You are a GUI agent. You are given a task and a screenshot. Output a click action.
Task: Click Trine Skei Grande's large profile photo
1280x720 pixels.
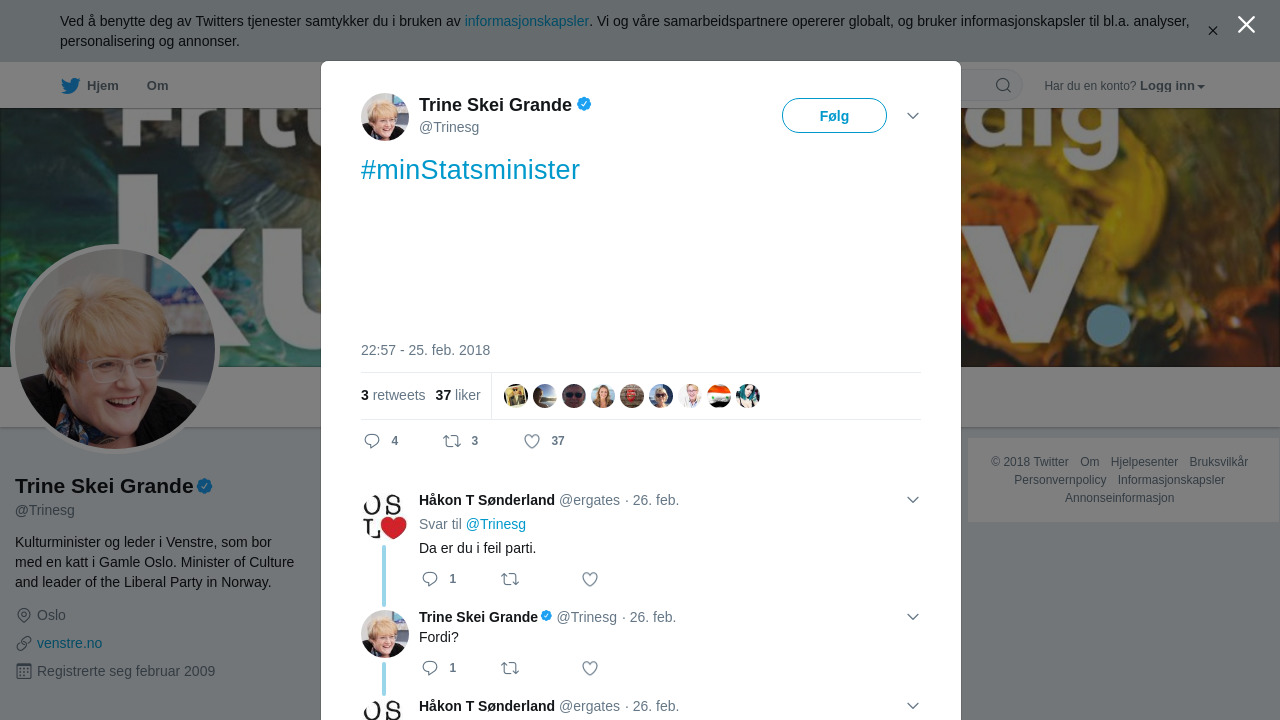[x=115, y=349]
